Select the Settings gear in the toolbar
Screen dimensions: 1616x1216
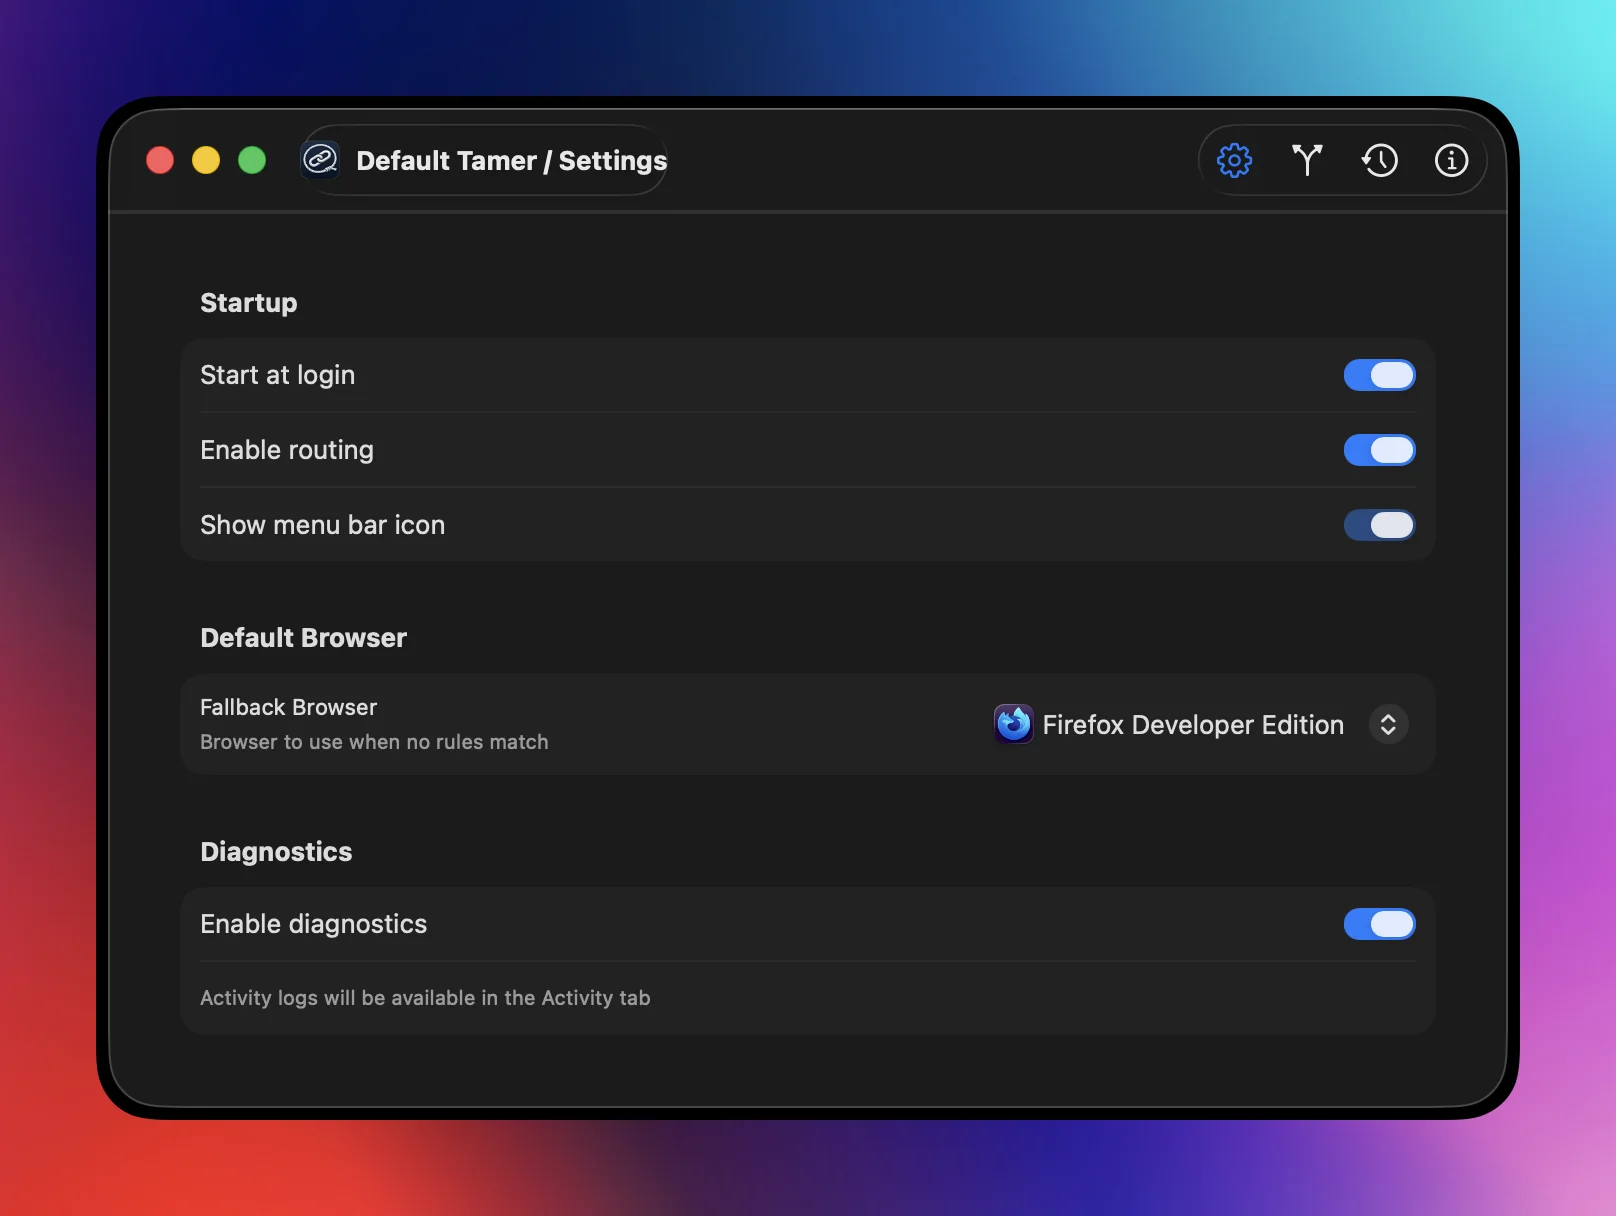(x=1234, y=160)
